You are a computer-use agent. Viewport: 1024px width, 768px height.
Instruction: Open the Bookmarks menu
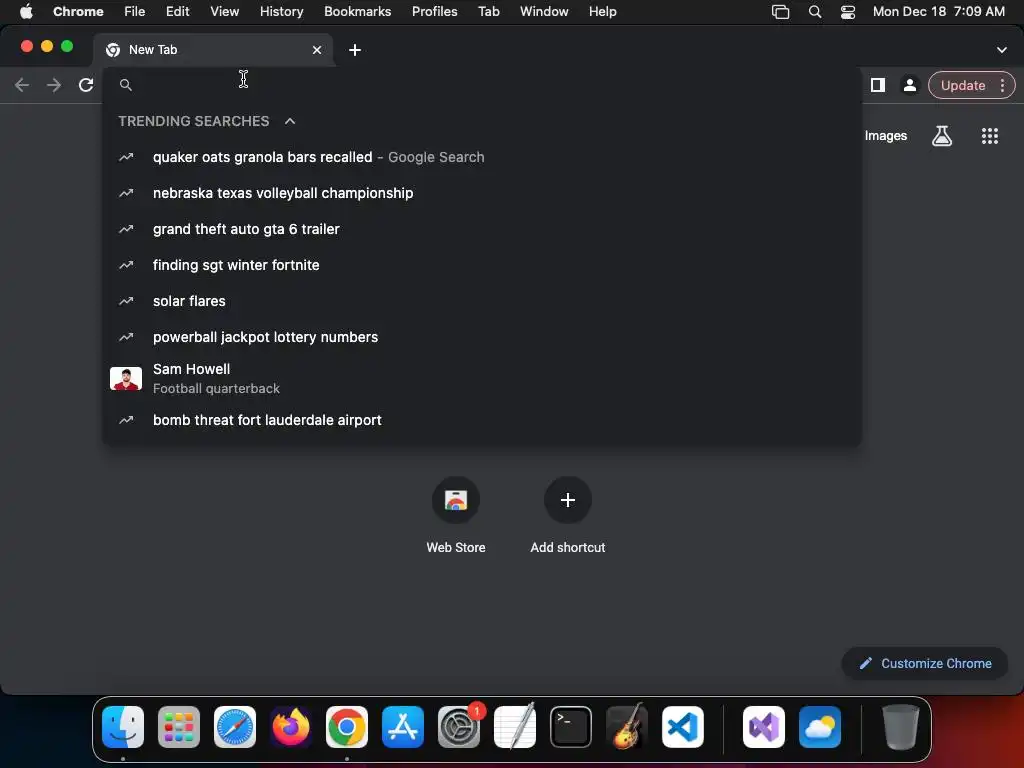pos(357,12)
